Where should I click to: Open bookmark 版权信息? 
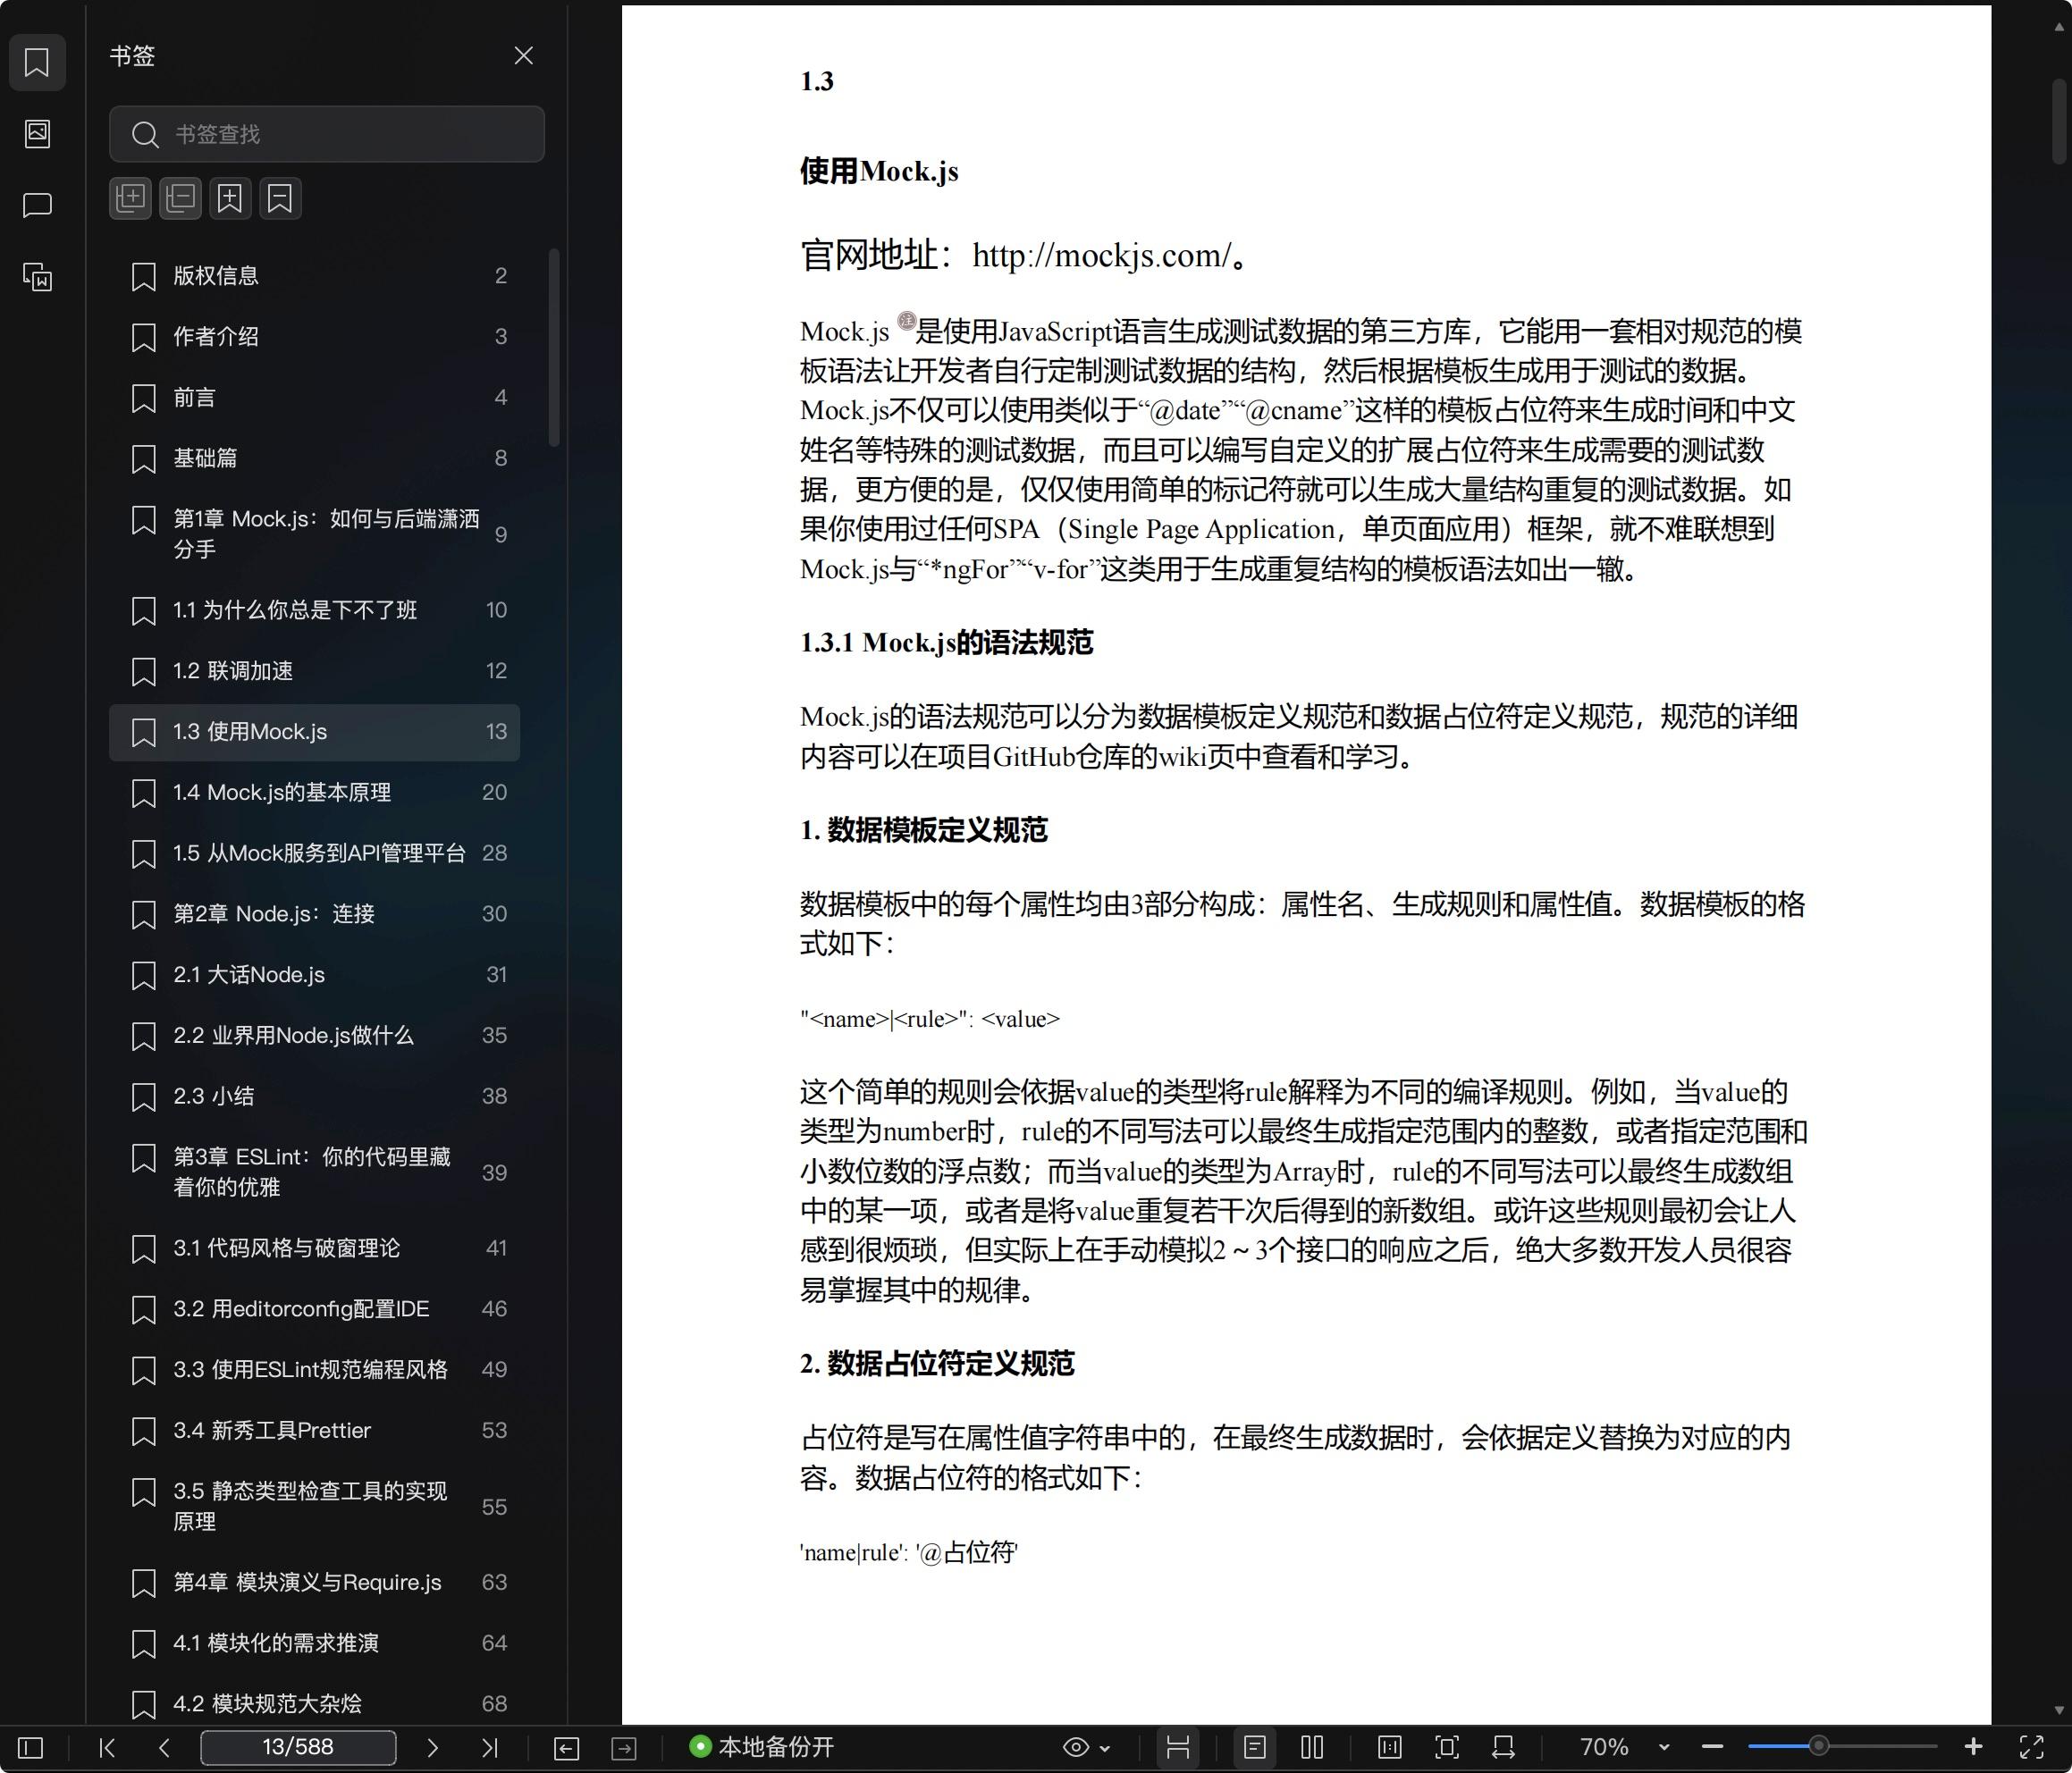[315, 276]
